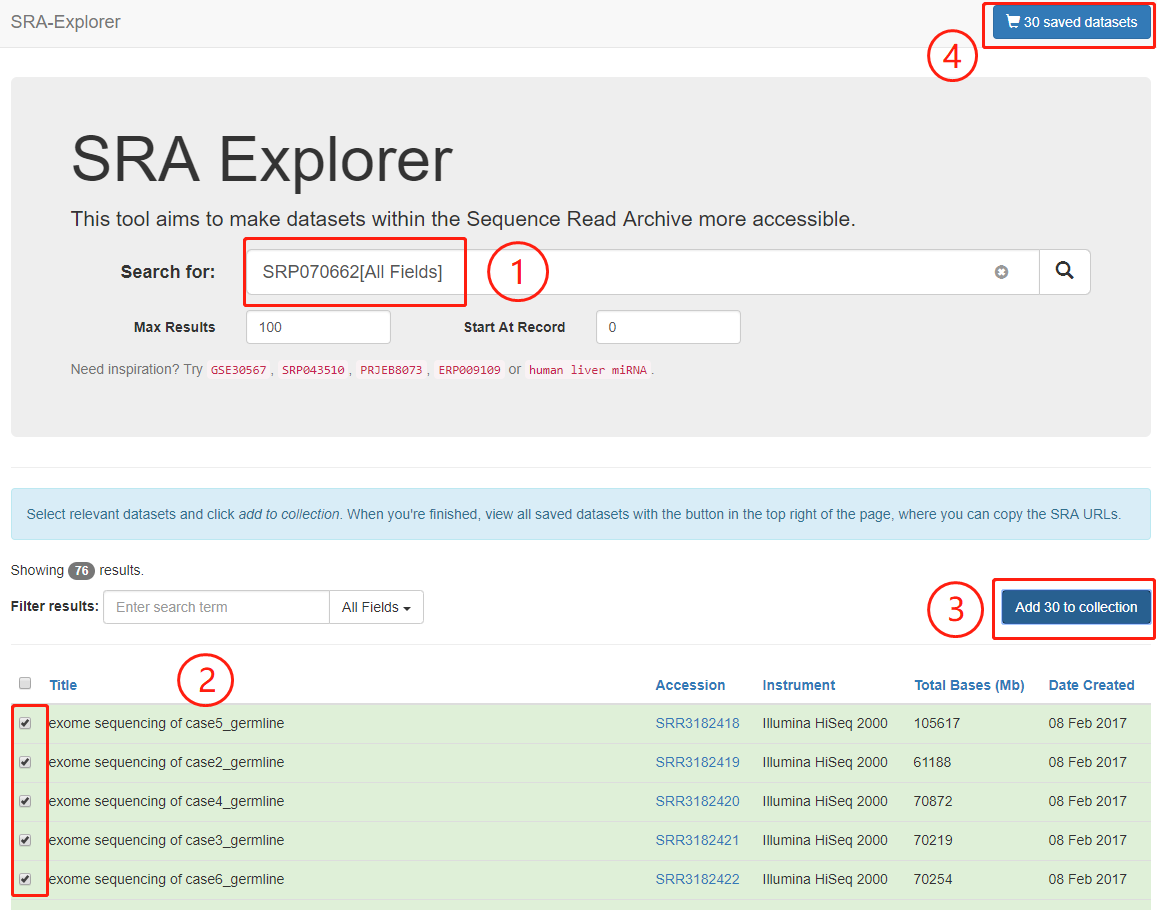Clear the search field with the x icon
This screenshot has width=1157, height=910.
point(1001,272)
